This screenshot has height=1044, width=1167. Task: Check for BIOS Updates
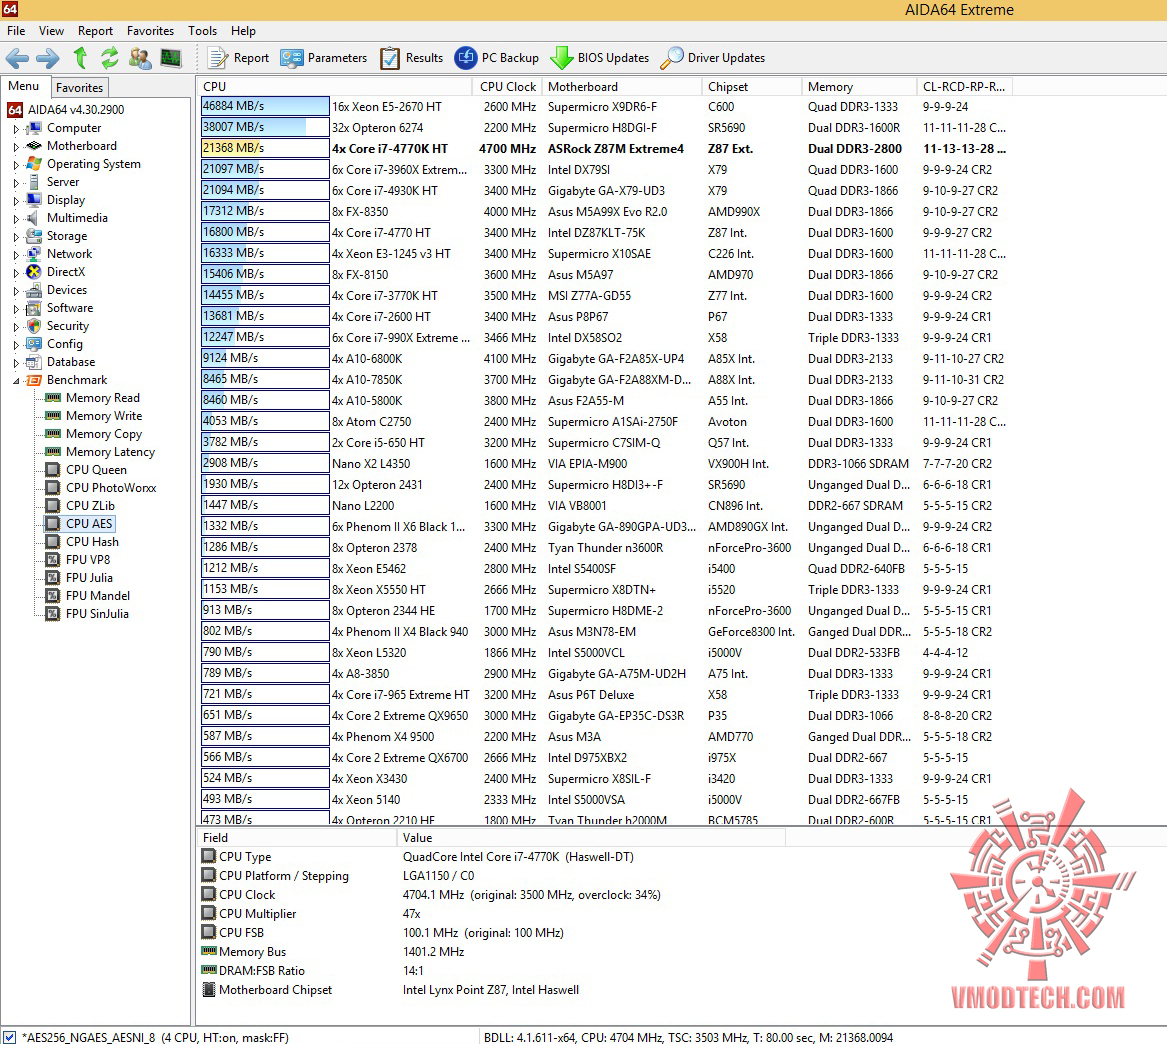[600, 58]
